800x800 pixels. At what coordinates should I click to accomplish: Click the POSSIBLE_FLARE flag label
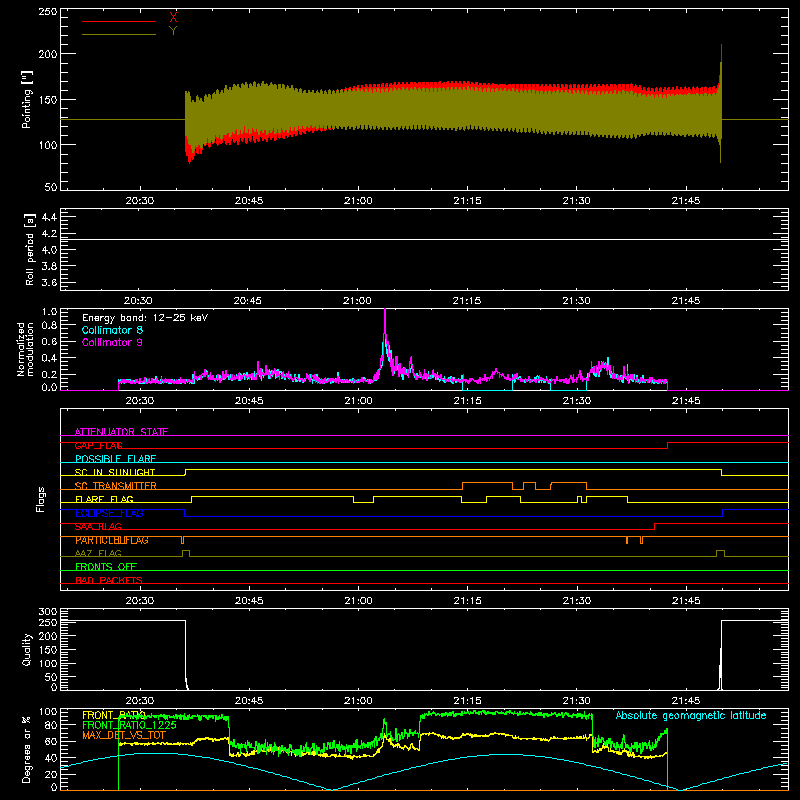(115, 459)
